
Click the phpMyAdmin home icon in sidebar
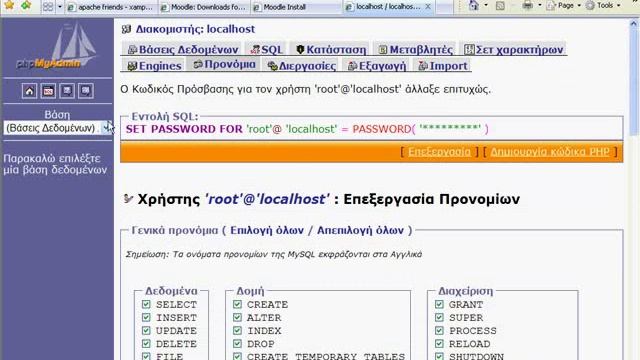(29, 91)
